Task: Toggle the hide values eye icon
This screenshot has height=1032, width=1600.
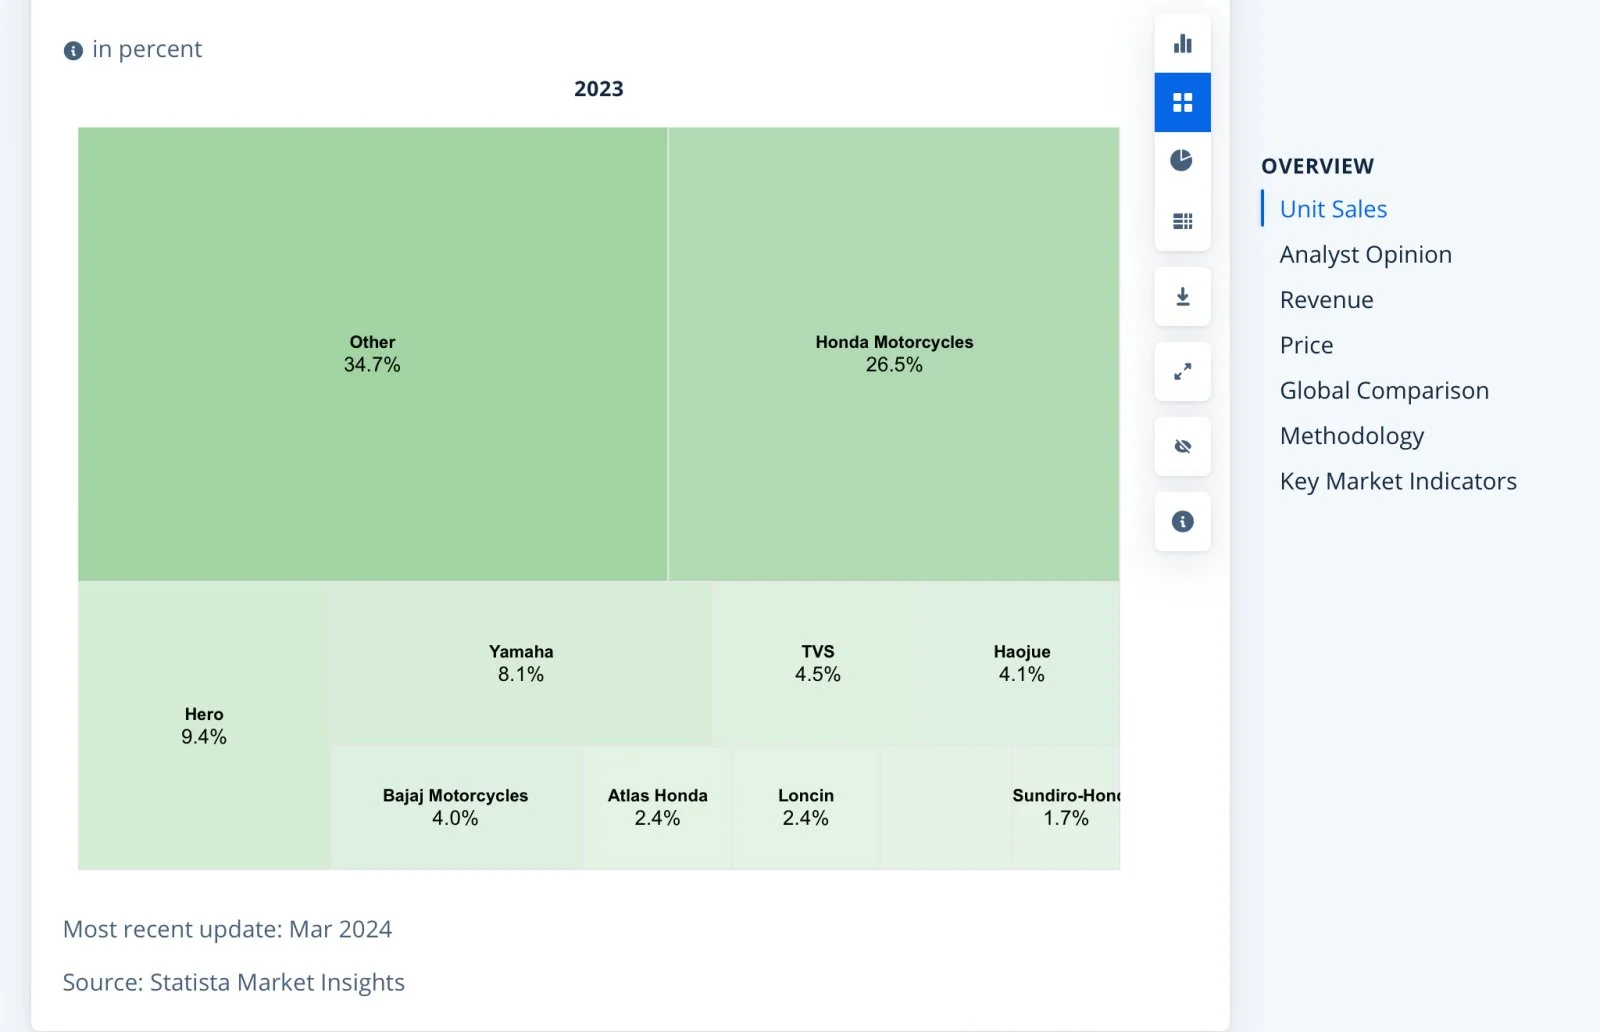Action: coord(1182,446)
